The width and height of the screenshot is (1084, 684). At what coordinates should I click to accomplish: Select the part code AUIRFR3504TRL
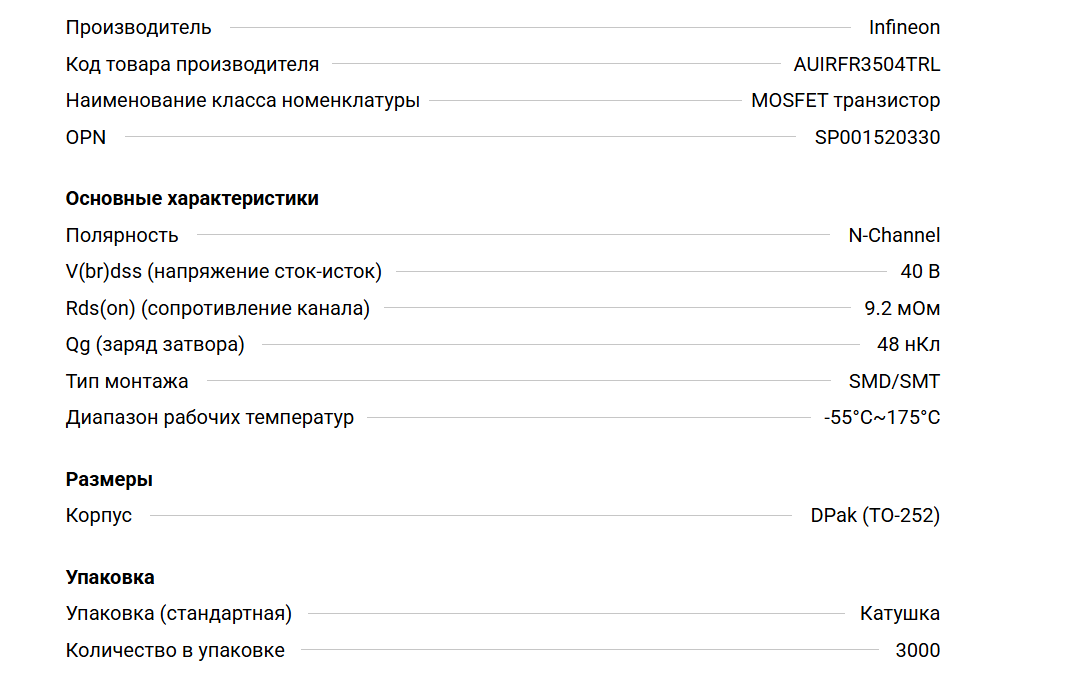pos(866,65)
